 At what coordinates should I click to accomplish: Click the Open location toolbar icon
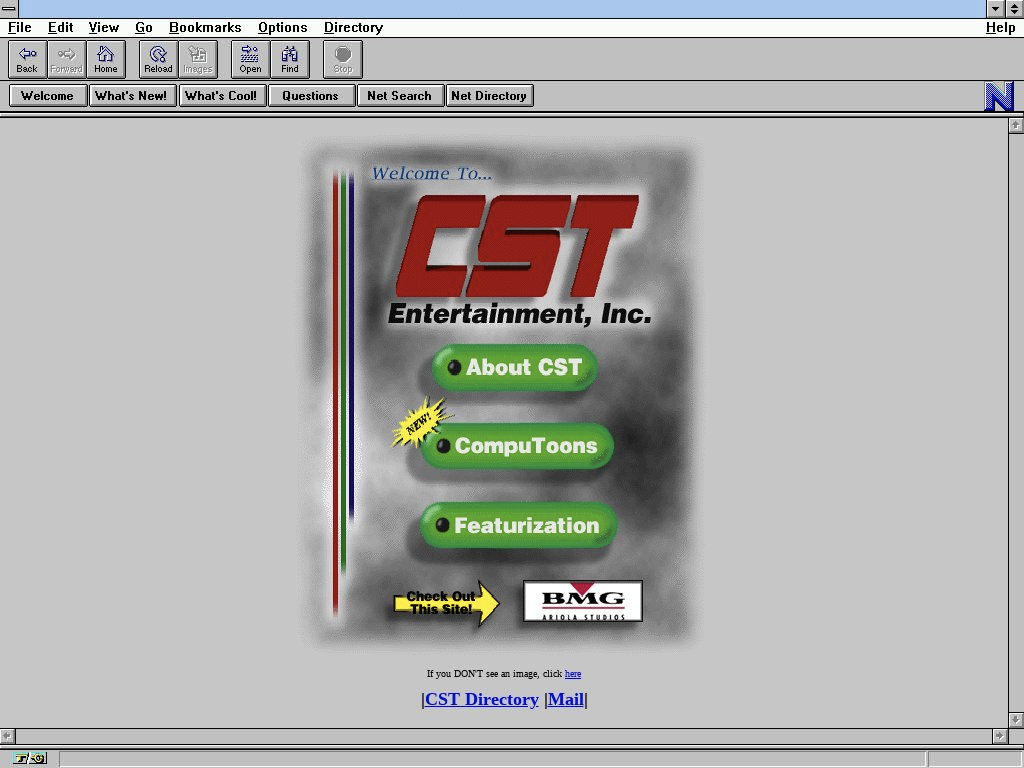250,59
